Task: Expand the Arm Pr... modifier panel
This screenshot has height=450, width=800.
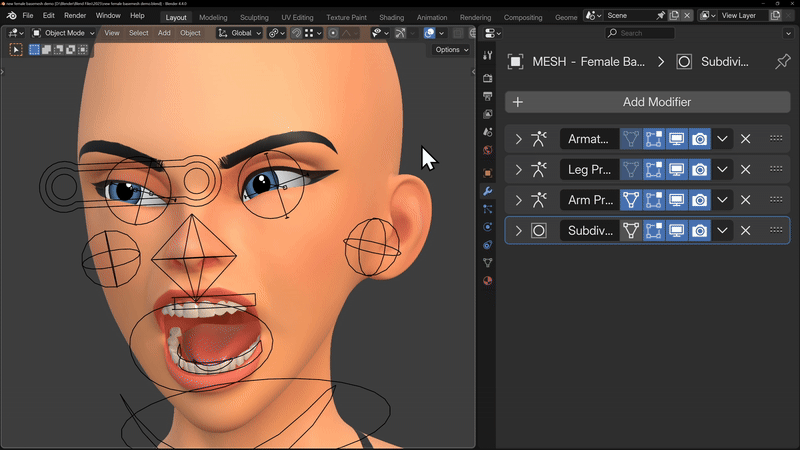Action: pos(518,200)
